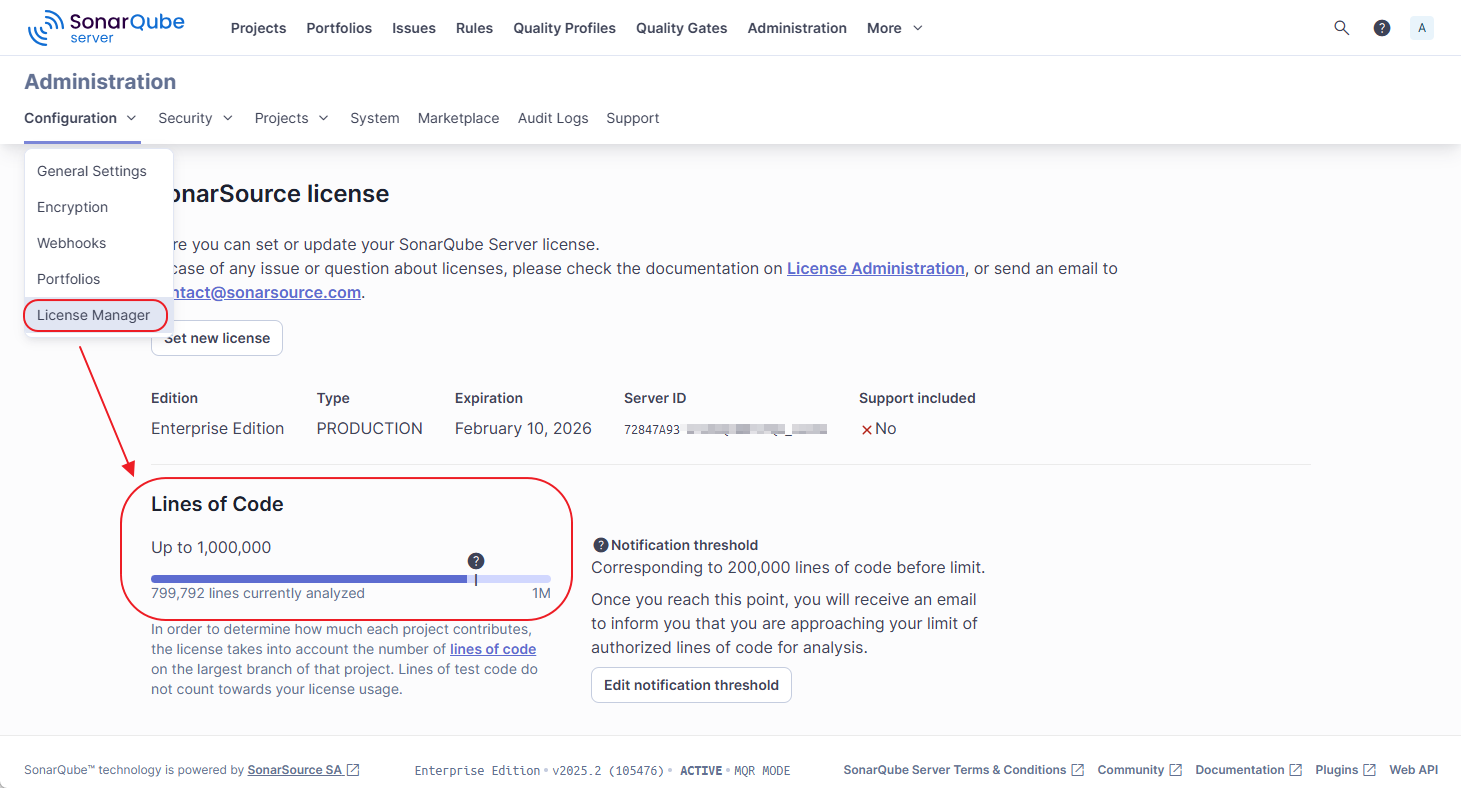Open the search magnifier icon
The image size is (1461, 788).
click(x=1342, y=28)
